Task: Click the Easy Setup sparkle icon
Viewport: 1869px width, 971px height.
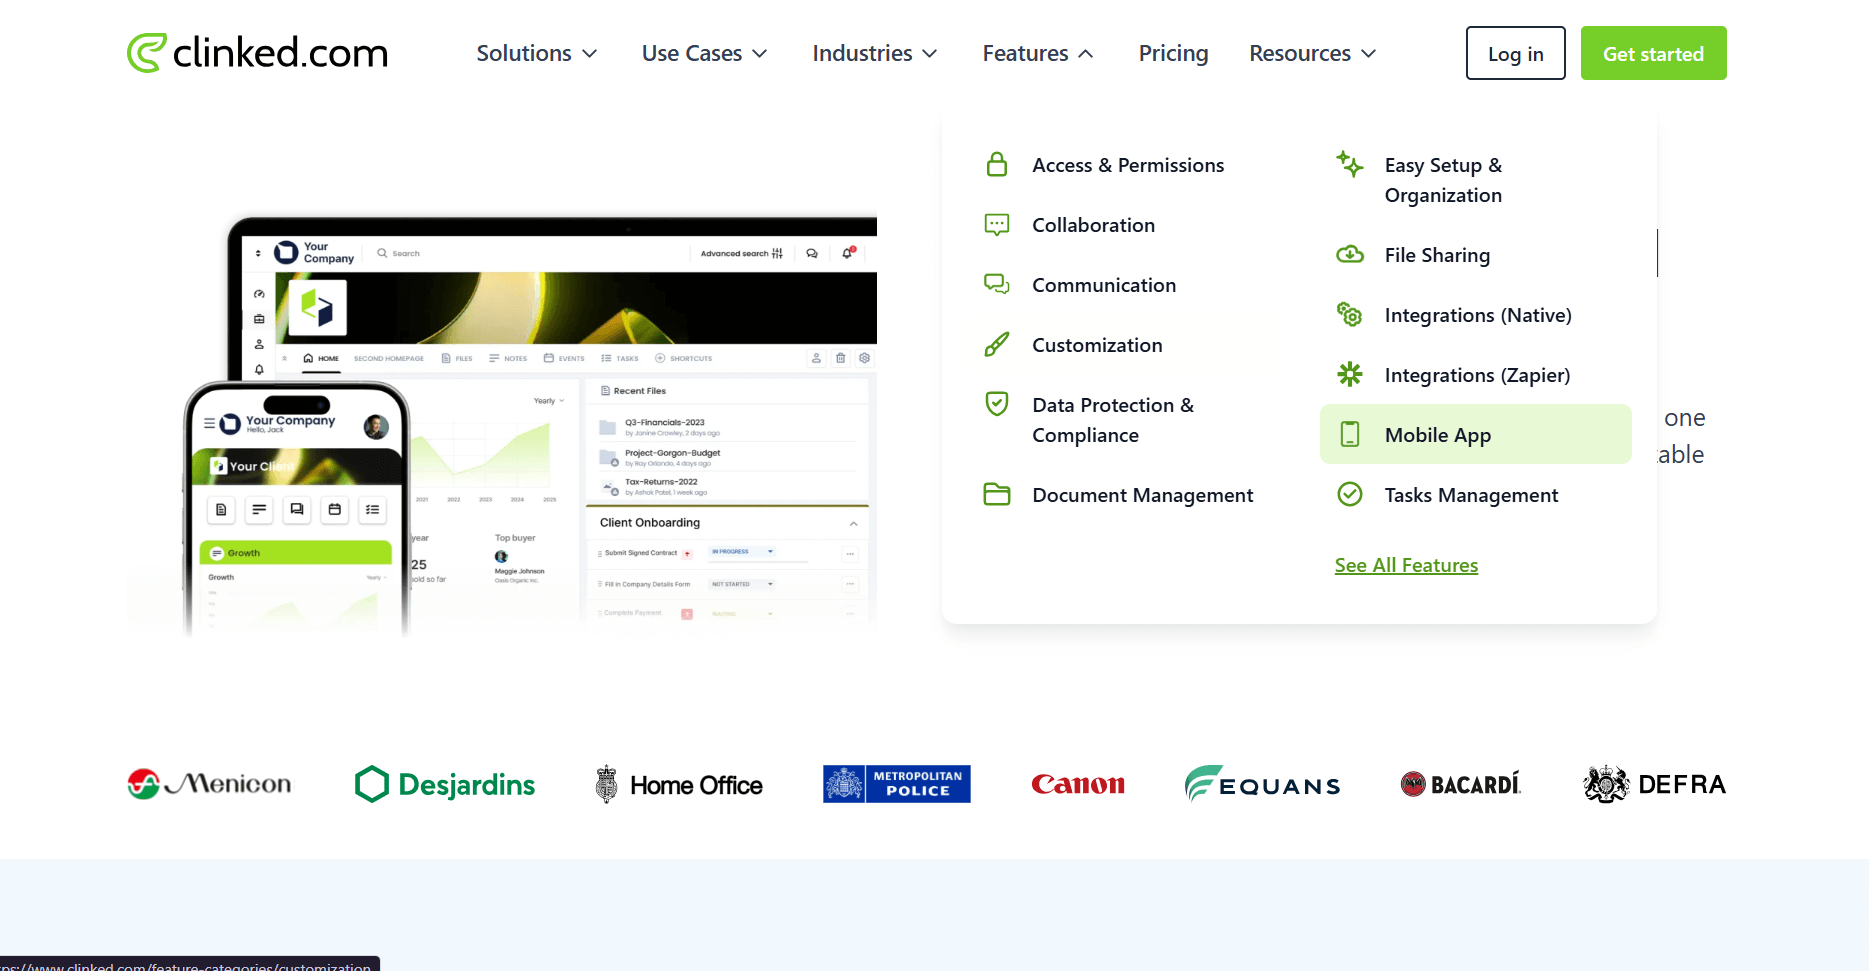Action: (1350, 164)
